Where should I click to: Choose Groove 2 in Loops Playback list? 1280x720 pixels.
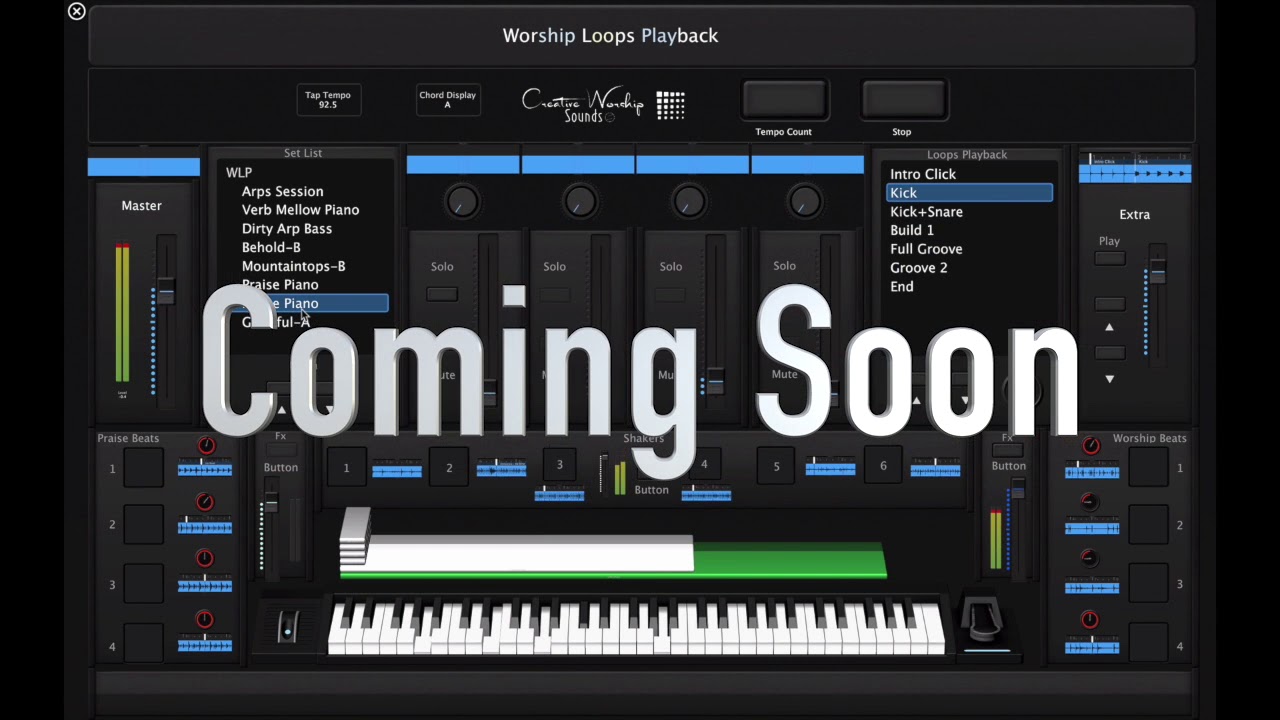point(918,268)
